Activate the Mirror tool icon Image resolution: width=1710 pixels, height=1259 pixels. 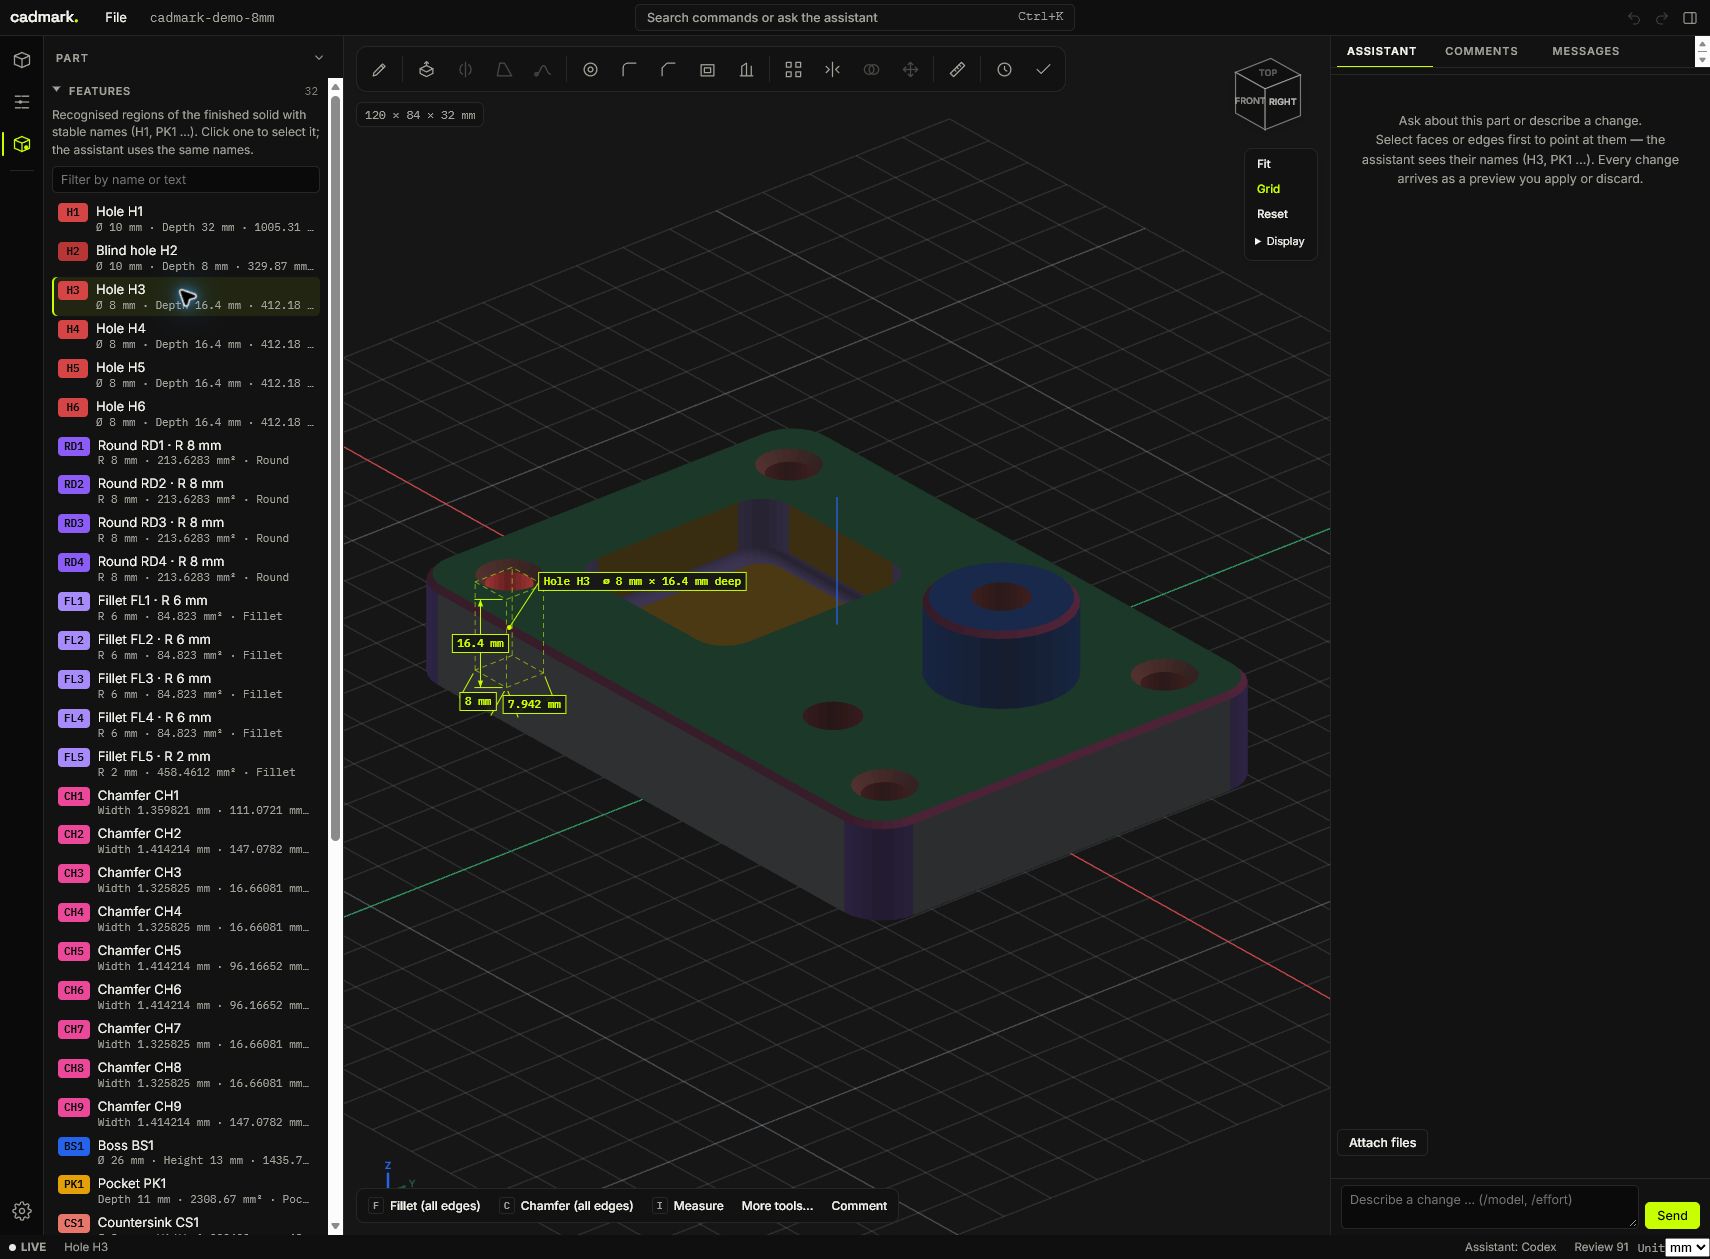click(832, 70)
